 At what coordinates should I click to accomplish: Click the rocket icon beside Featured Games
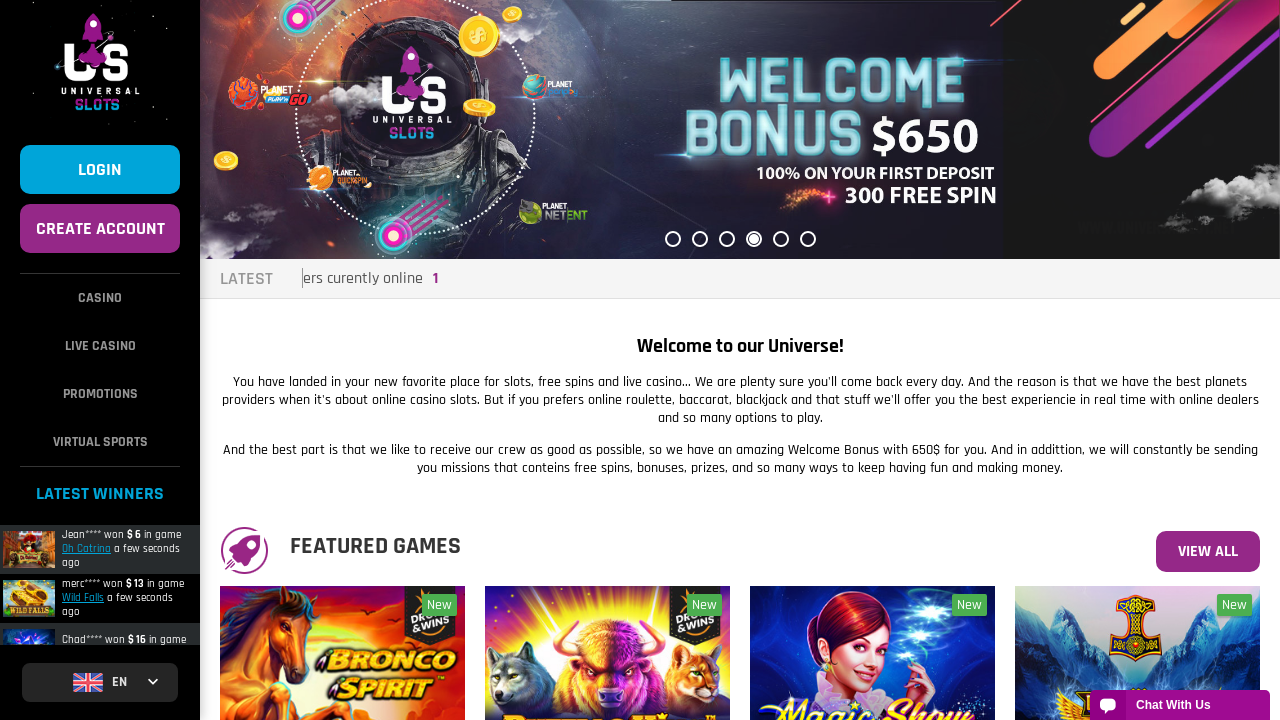pos(244,550)
